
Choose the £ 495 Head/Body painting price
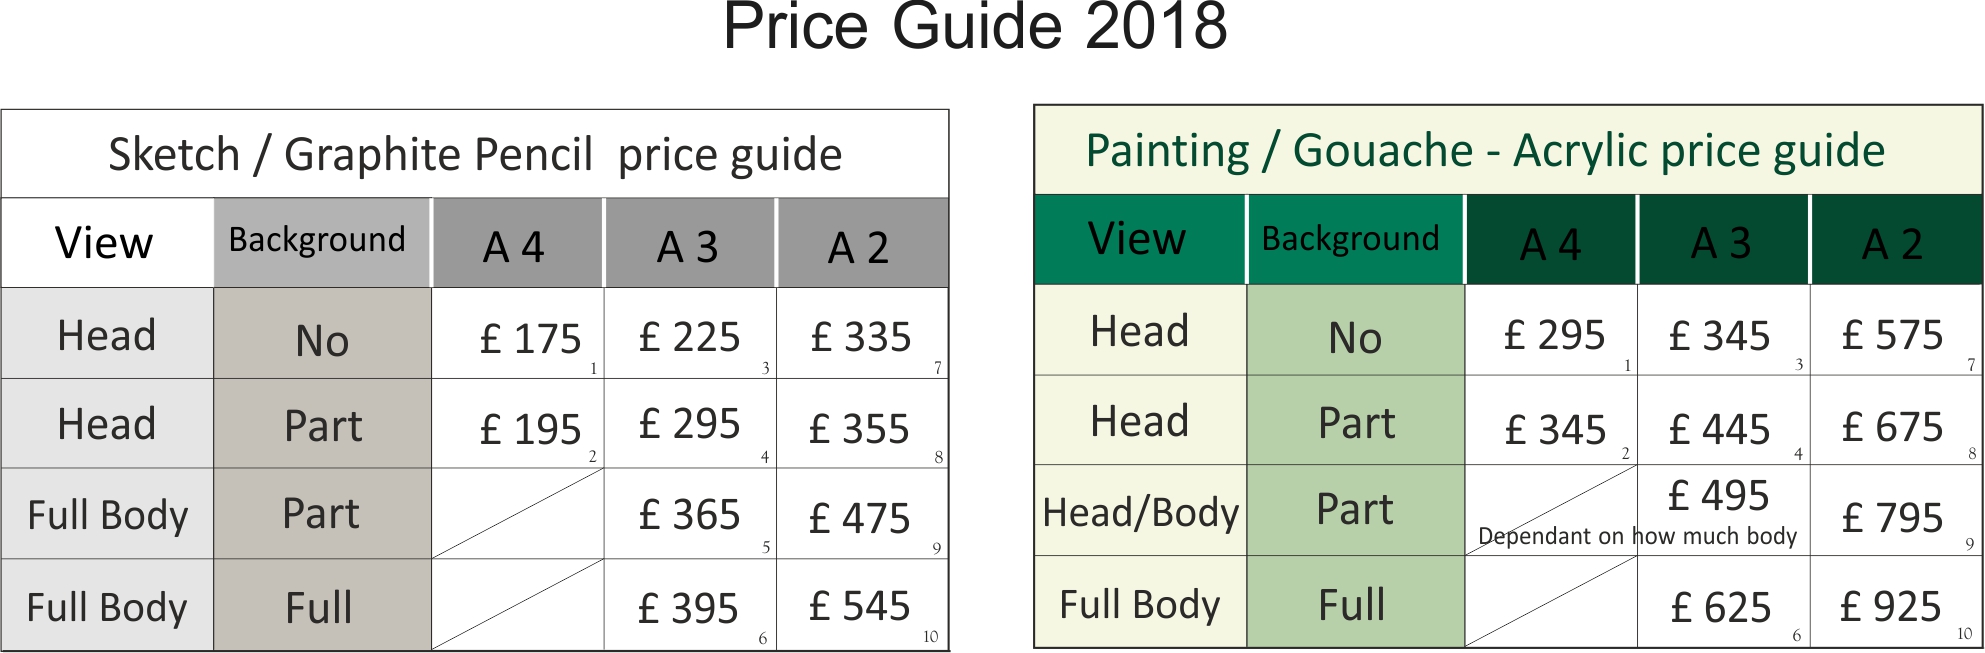(x=1719, y=495)
